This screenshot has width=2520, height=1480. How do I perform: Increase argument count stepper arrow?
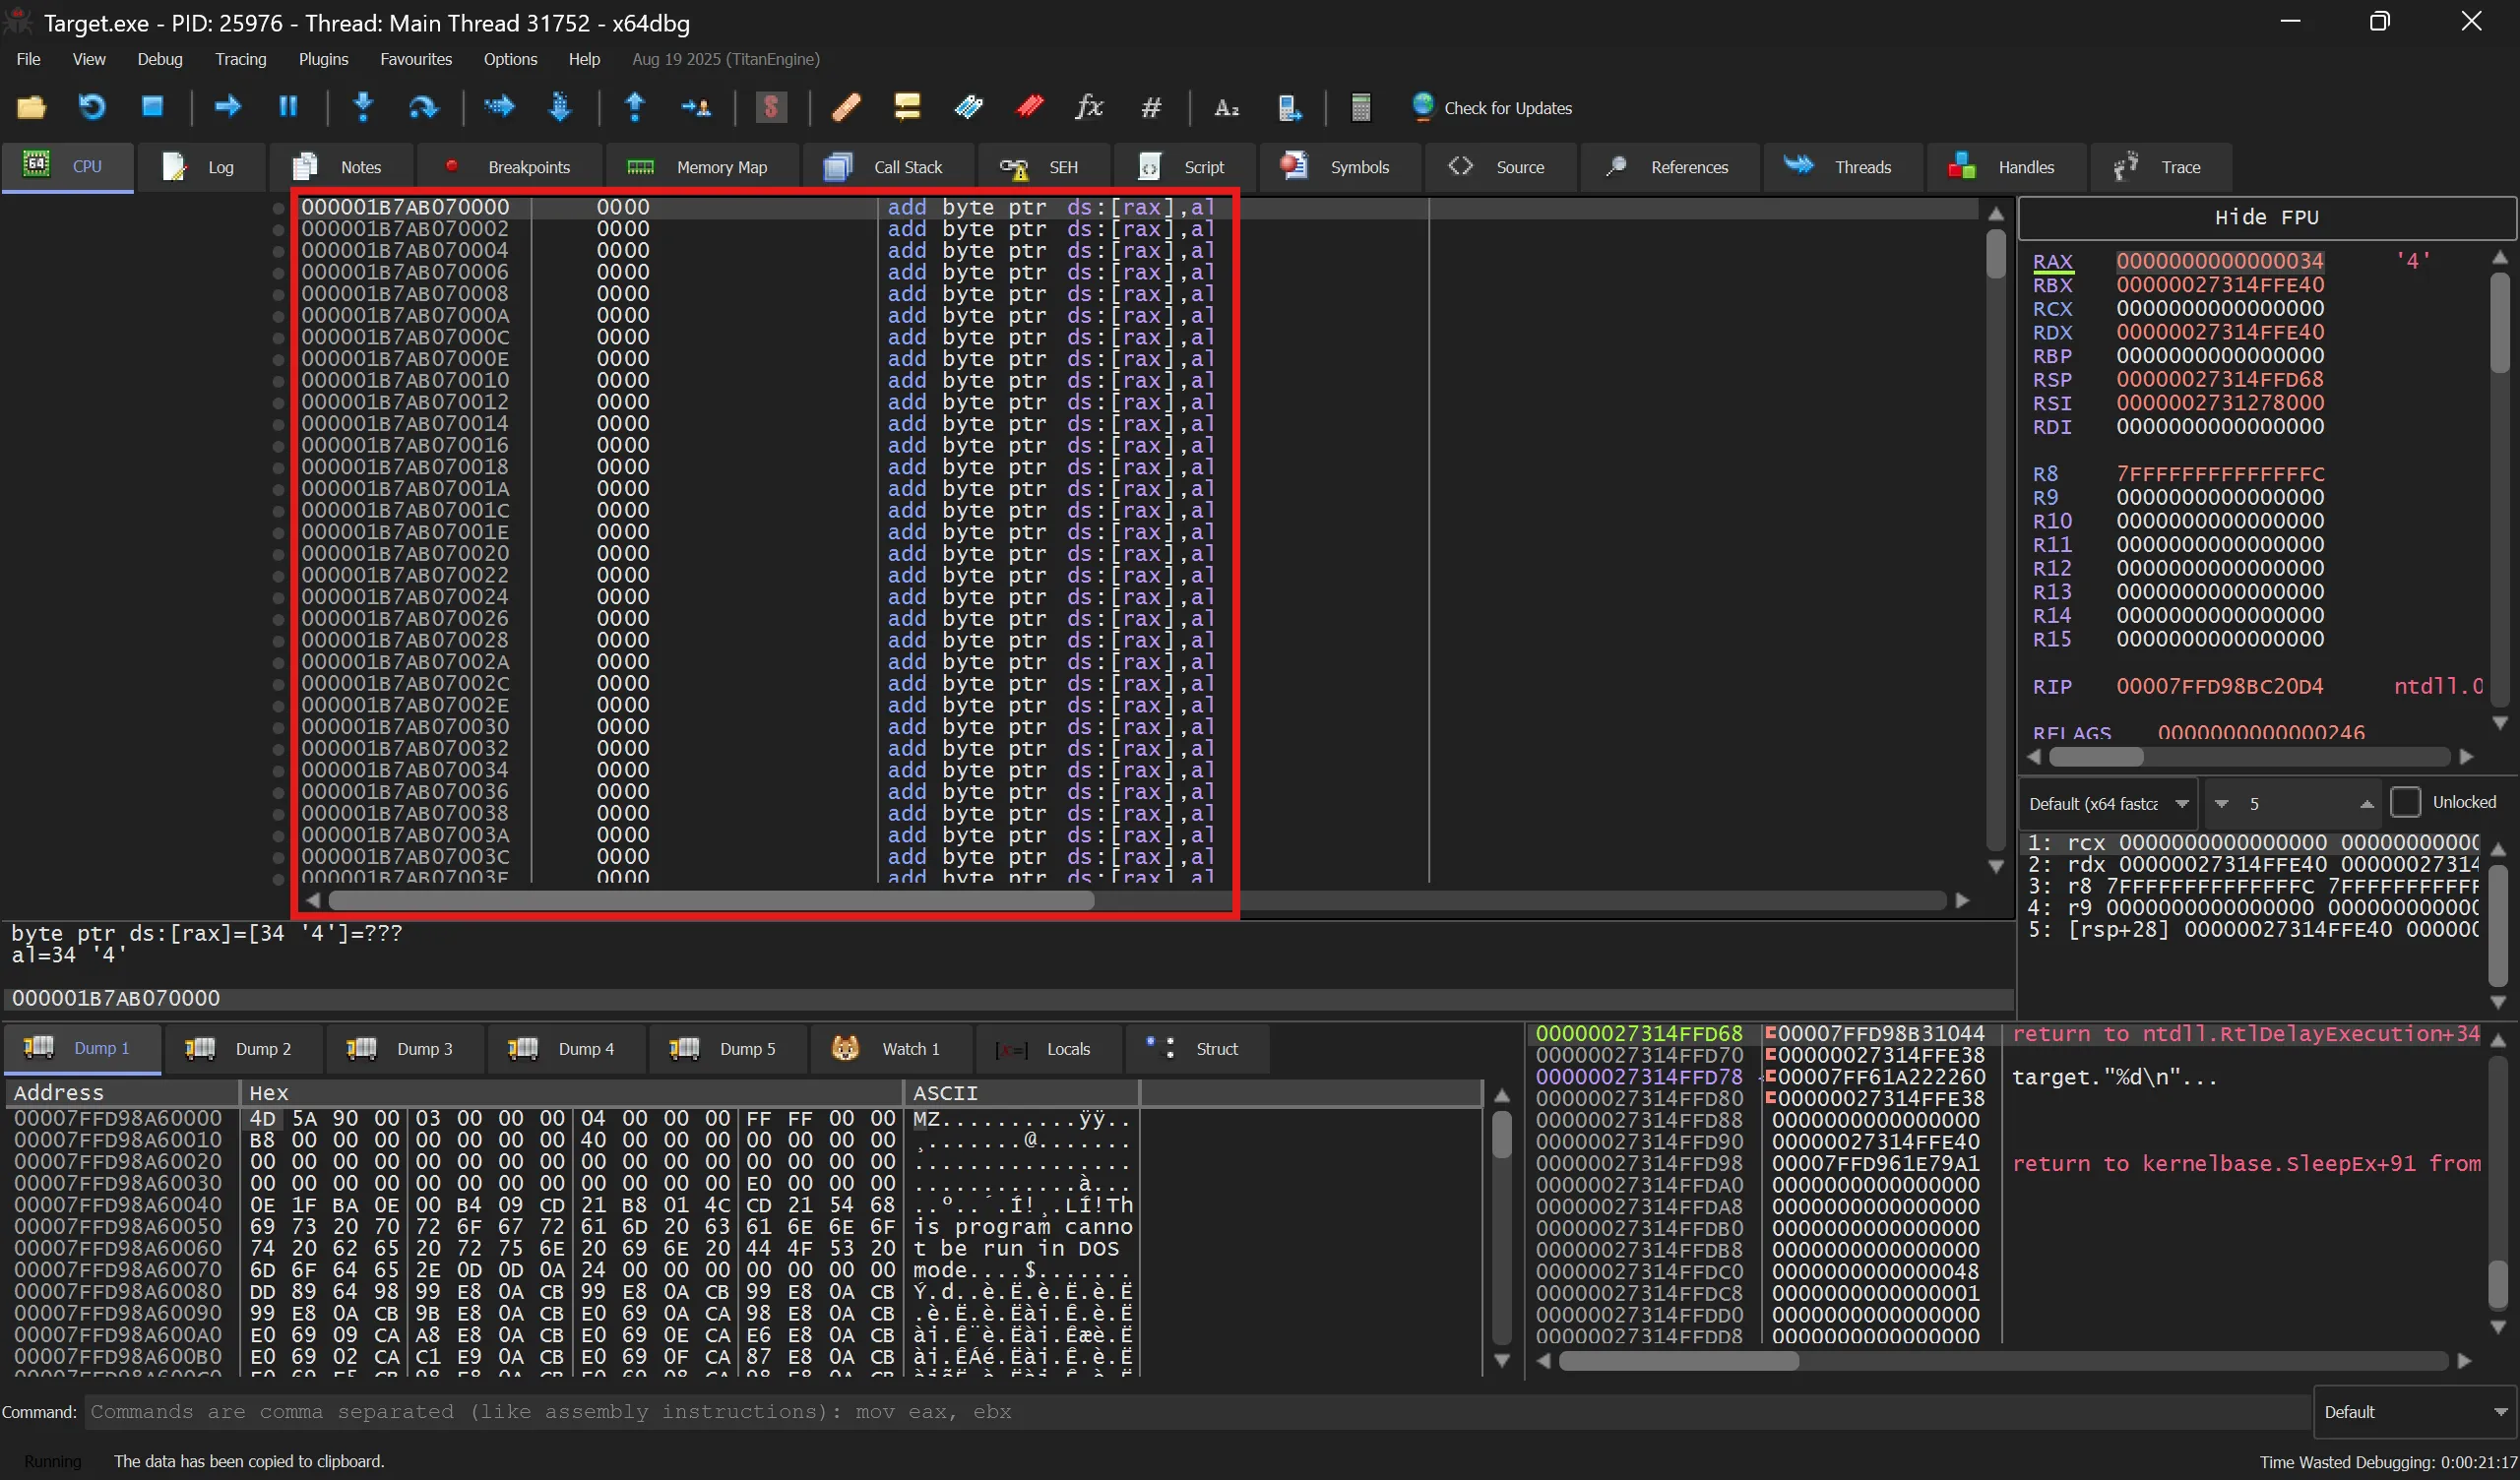click(x=2366, y=804)
